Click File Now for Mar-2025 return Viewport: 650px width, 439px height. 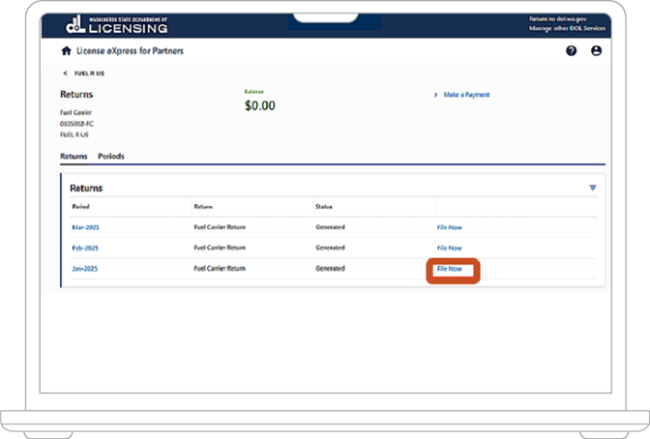click(x=449, y=228)
